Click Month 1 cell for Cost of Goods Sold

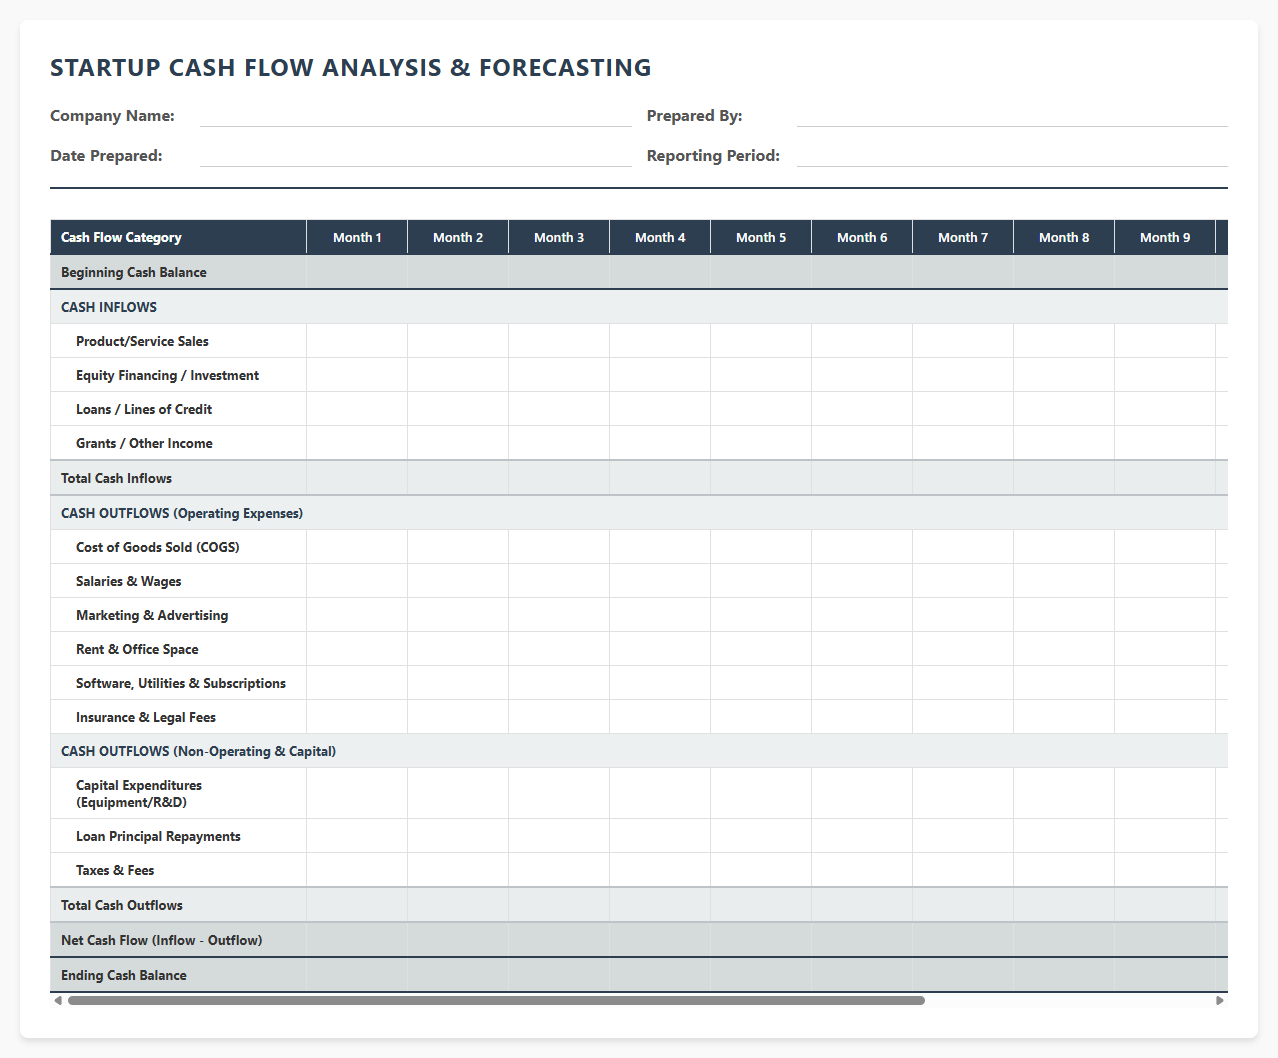tap(357, 547)
